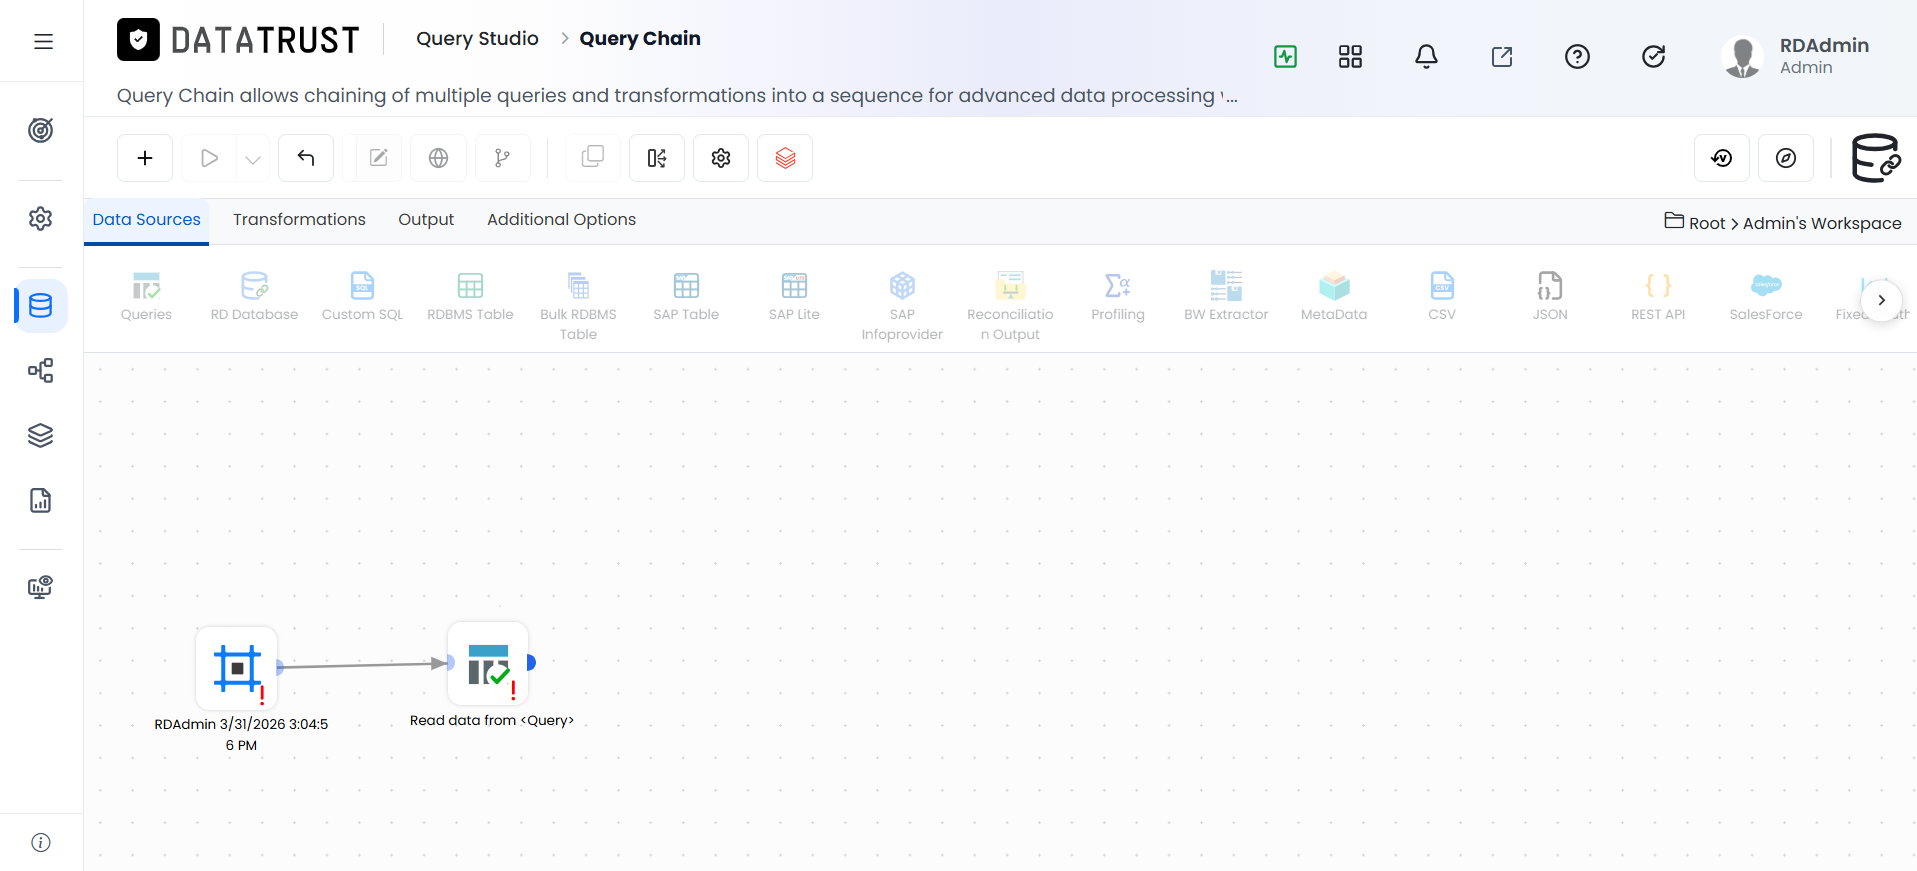Open the monitor settings sidebar icon

click(x=41, y=587)
